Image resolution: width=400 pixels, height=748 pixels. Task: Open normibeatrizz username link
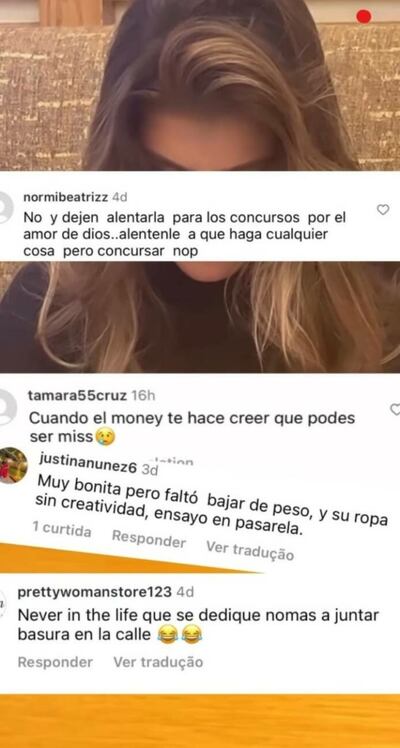click(66, 197)
